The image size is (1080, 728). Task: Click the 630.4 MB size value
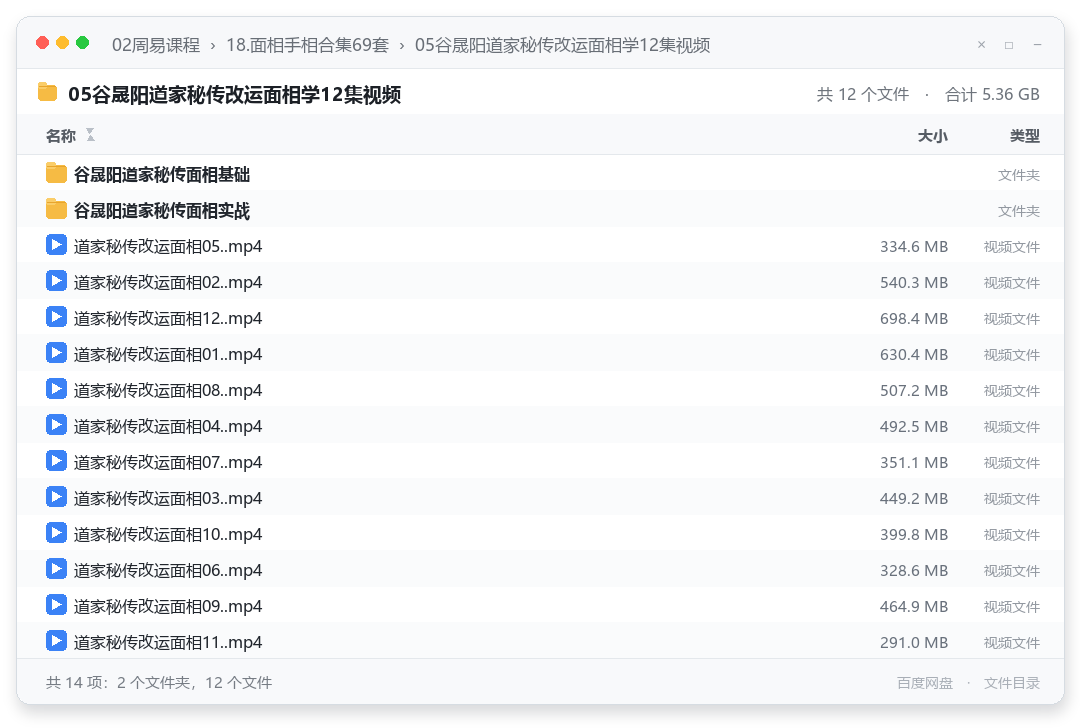tap(913, 354)
